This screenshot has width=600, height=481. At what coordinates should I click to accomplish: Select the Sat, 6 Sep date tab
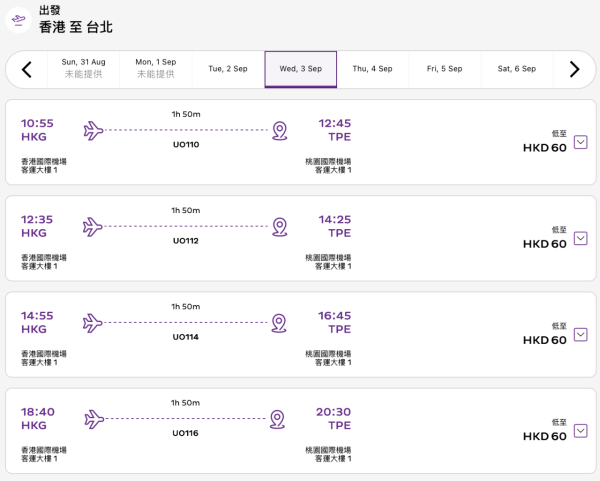[517, 69]
